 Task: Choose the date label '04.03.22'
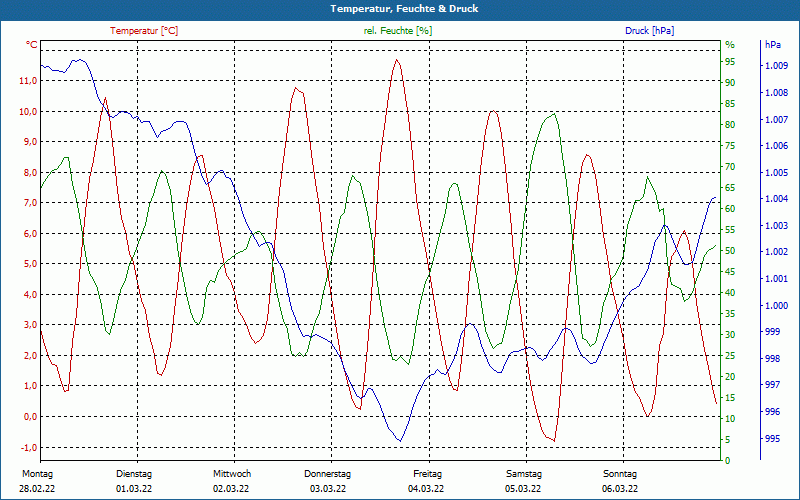tap(426, 489)
